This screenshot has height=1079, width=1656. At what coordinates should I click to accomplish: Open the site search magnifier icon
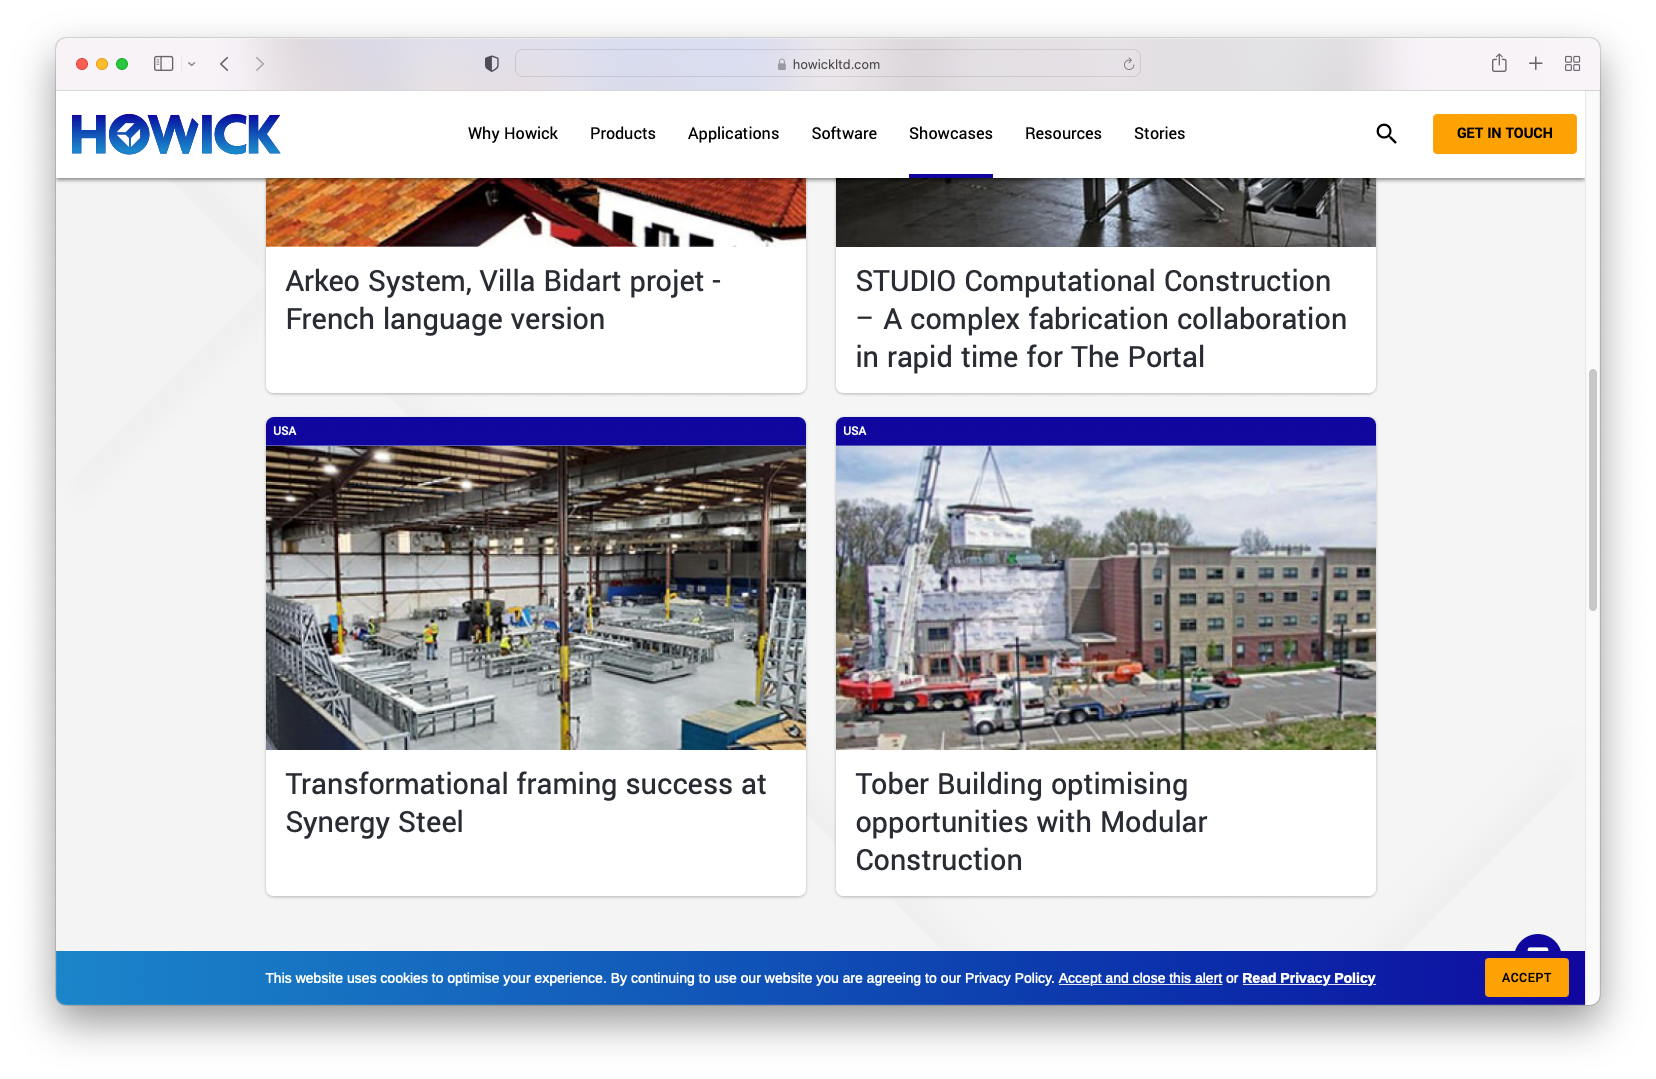pyautogui.click(x=1386, y=133)
